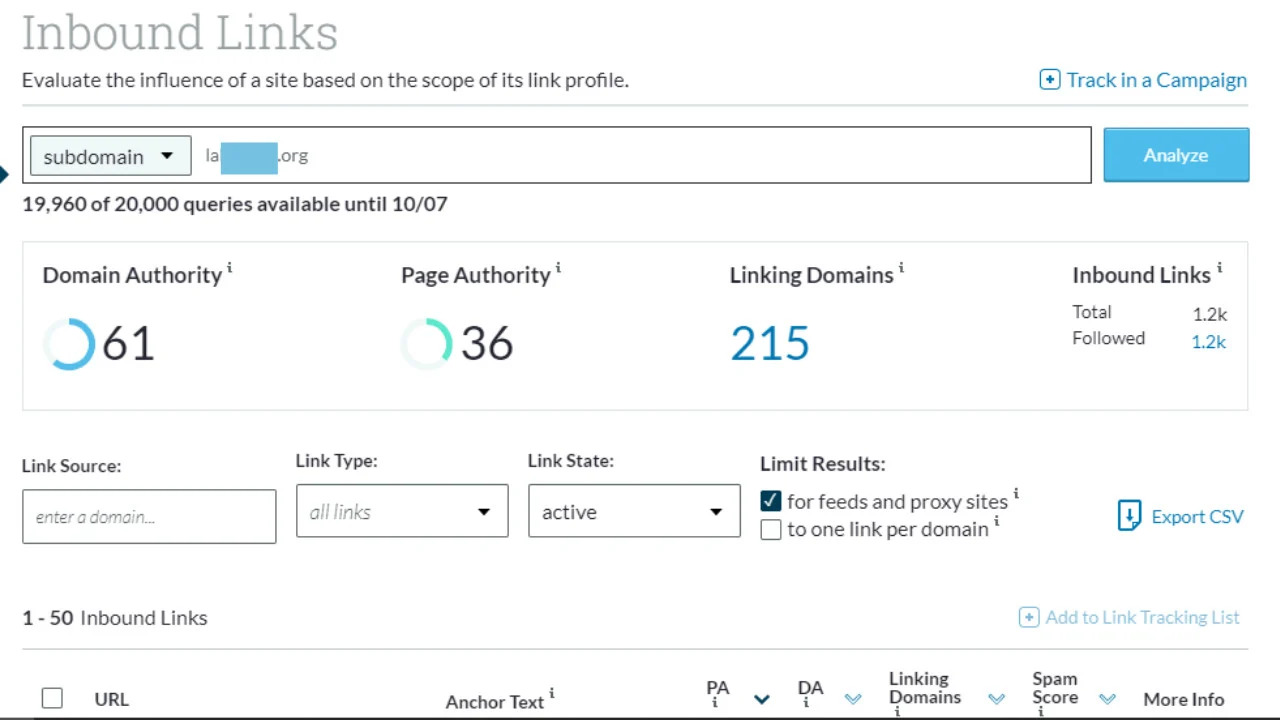Click the PA column sort chevron
This screenshot has width=1280, height=720.
(x=762, y=699)
